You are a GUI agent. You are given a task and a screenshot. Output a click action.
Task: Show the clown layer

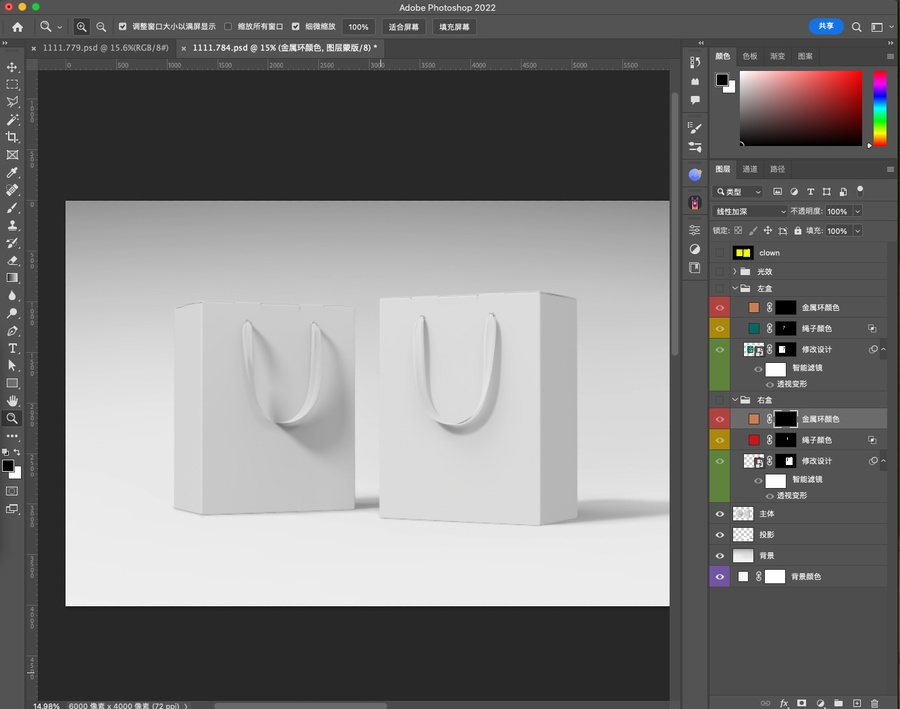point(720,253)
